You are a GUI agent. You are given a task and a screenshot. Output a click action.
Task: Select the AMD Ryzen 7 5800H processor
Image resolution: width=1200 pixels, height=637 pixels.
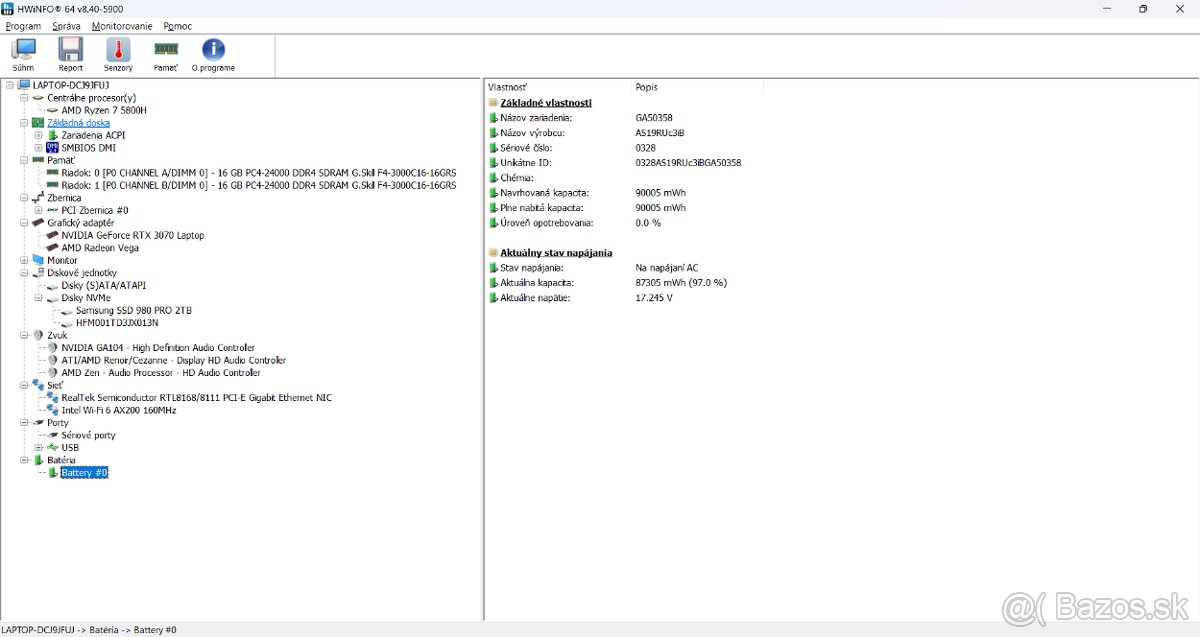[103, 110]
